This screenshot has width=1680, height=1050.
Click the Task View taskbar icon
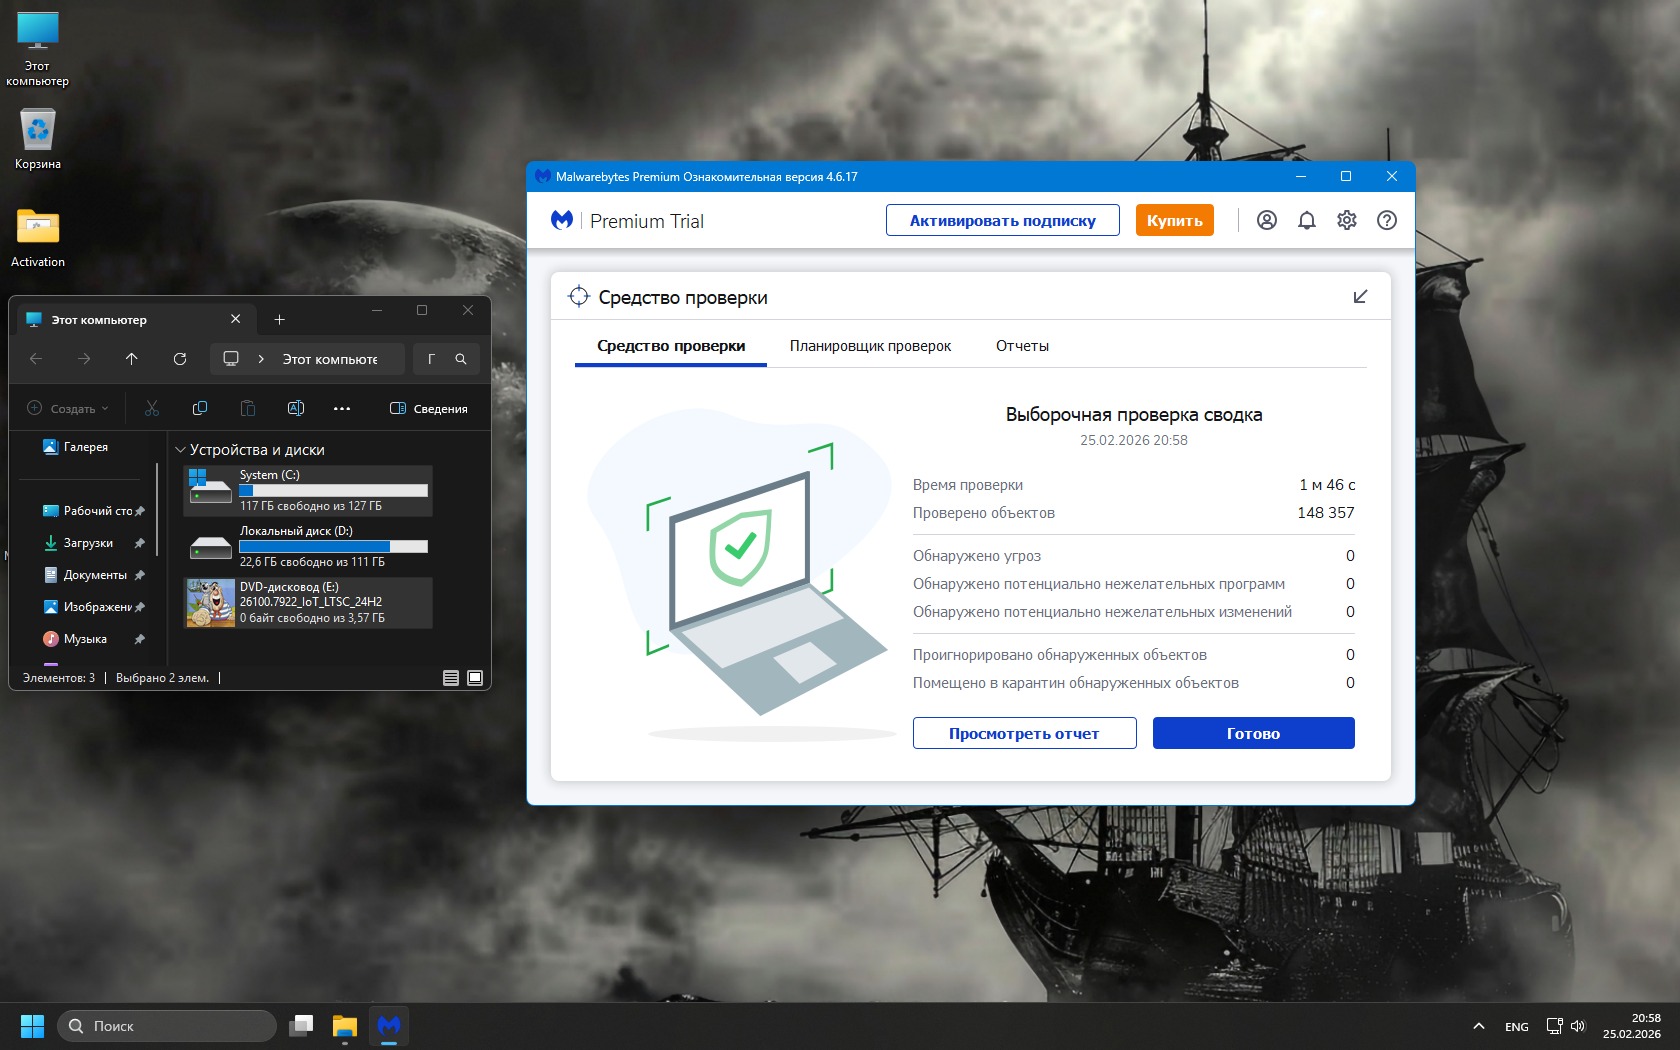point(301,1026)
